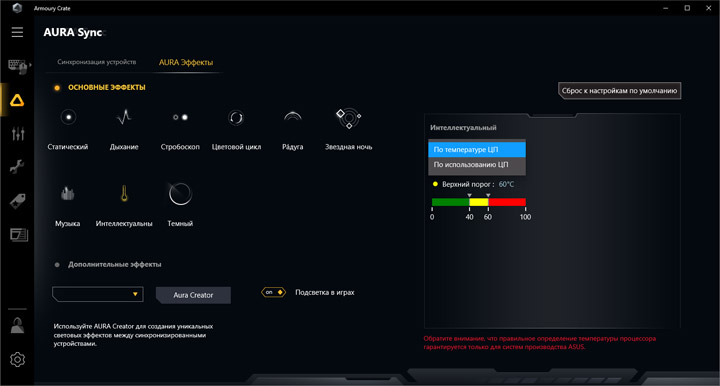Select the Радуга rainbow effect icon

pyautogui.click(x=292, y=117)
